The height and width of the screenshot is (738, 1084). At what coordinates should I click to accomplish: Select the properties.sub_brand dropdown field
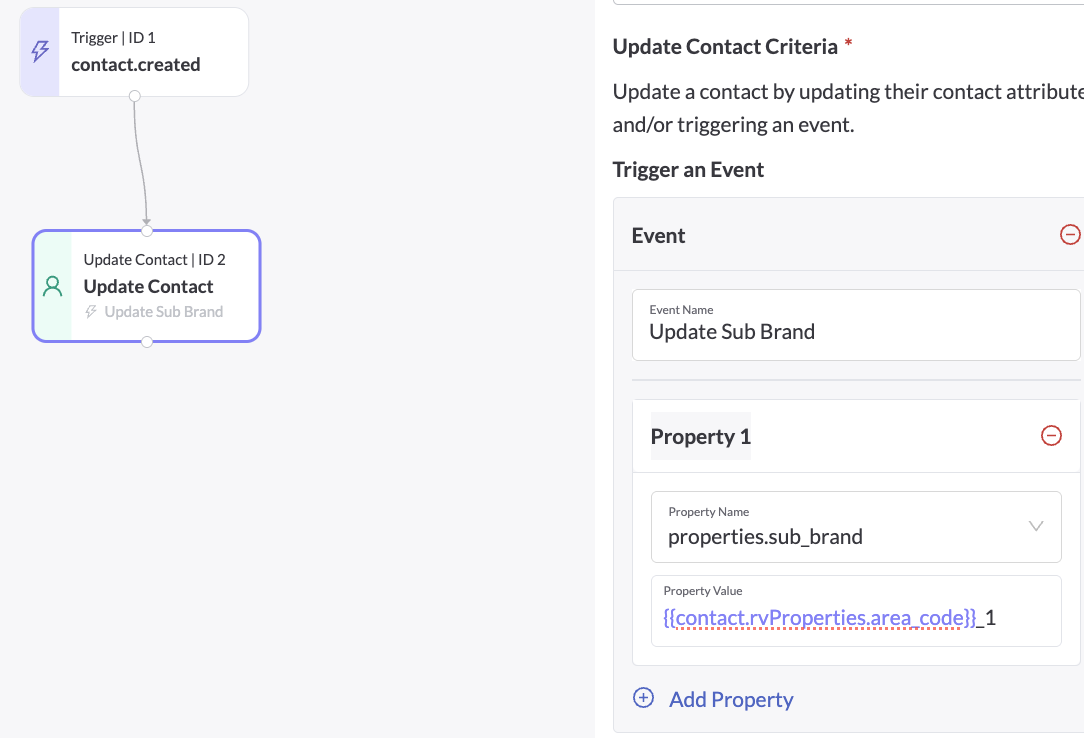[856, 527]
